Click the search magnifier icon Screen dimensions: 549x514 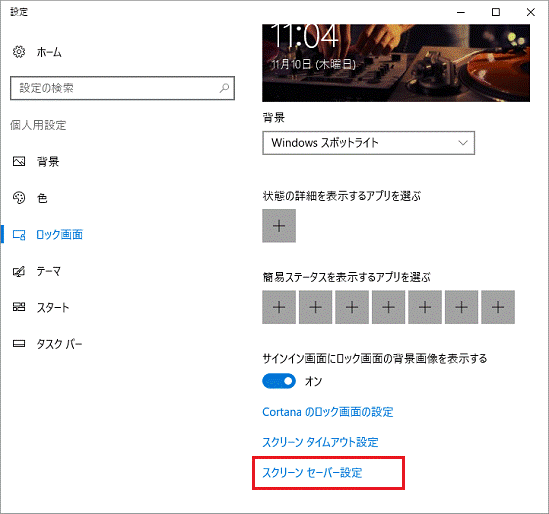(x=224, y=88)
